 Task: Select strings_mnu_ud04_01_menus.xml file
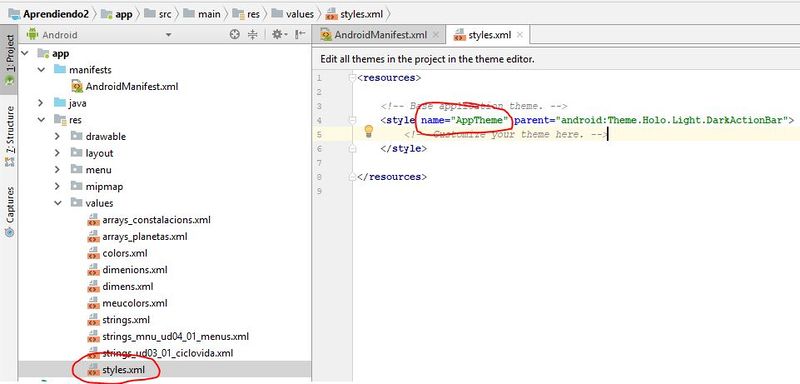(176, 337)
